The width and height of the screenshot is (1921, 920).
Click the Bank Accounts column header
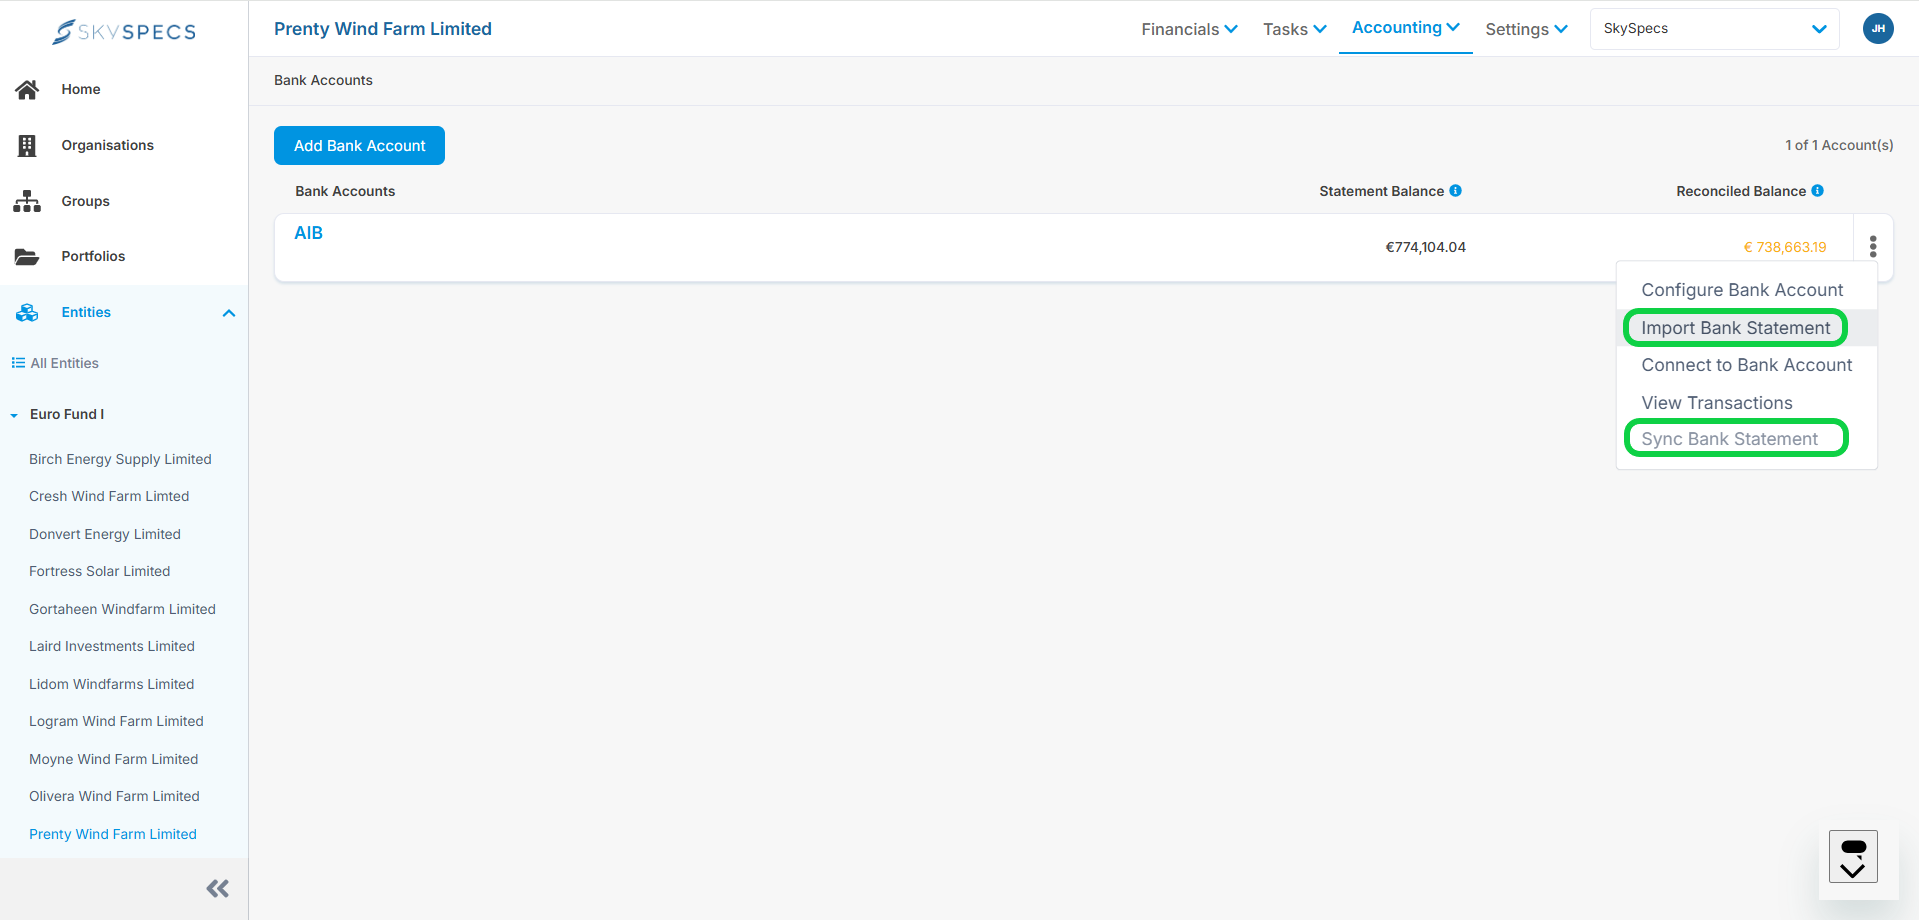(345, 191)
